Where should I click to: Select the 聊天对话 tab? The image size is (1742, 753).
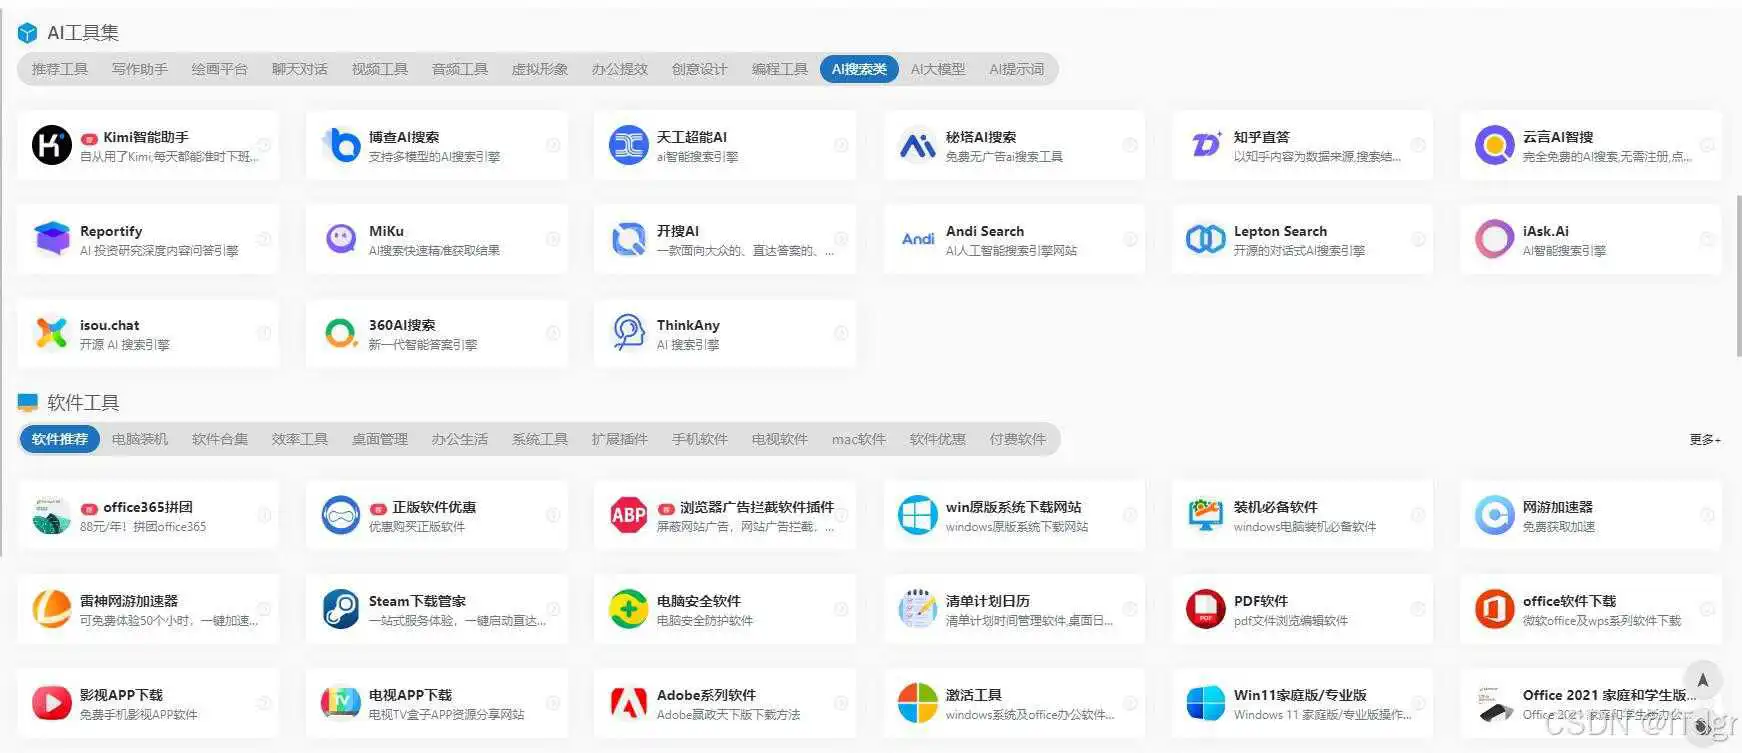coord(300,69)
